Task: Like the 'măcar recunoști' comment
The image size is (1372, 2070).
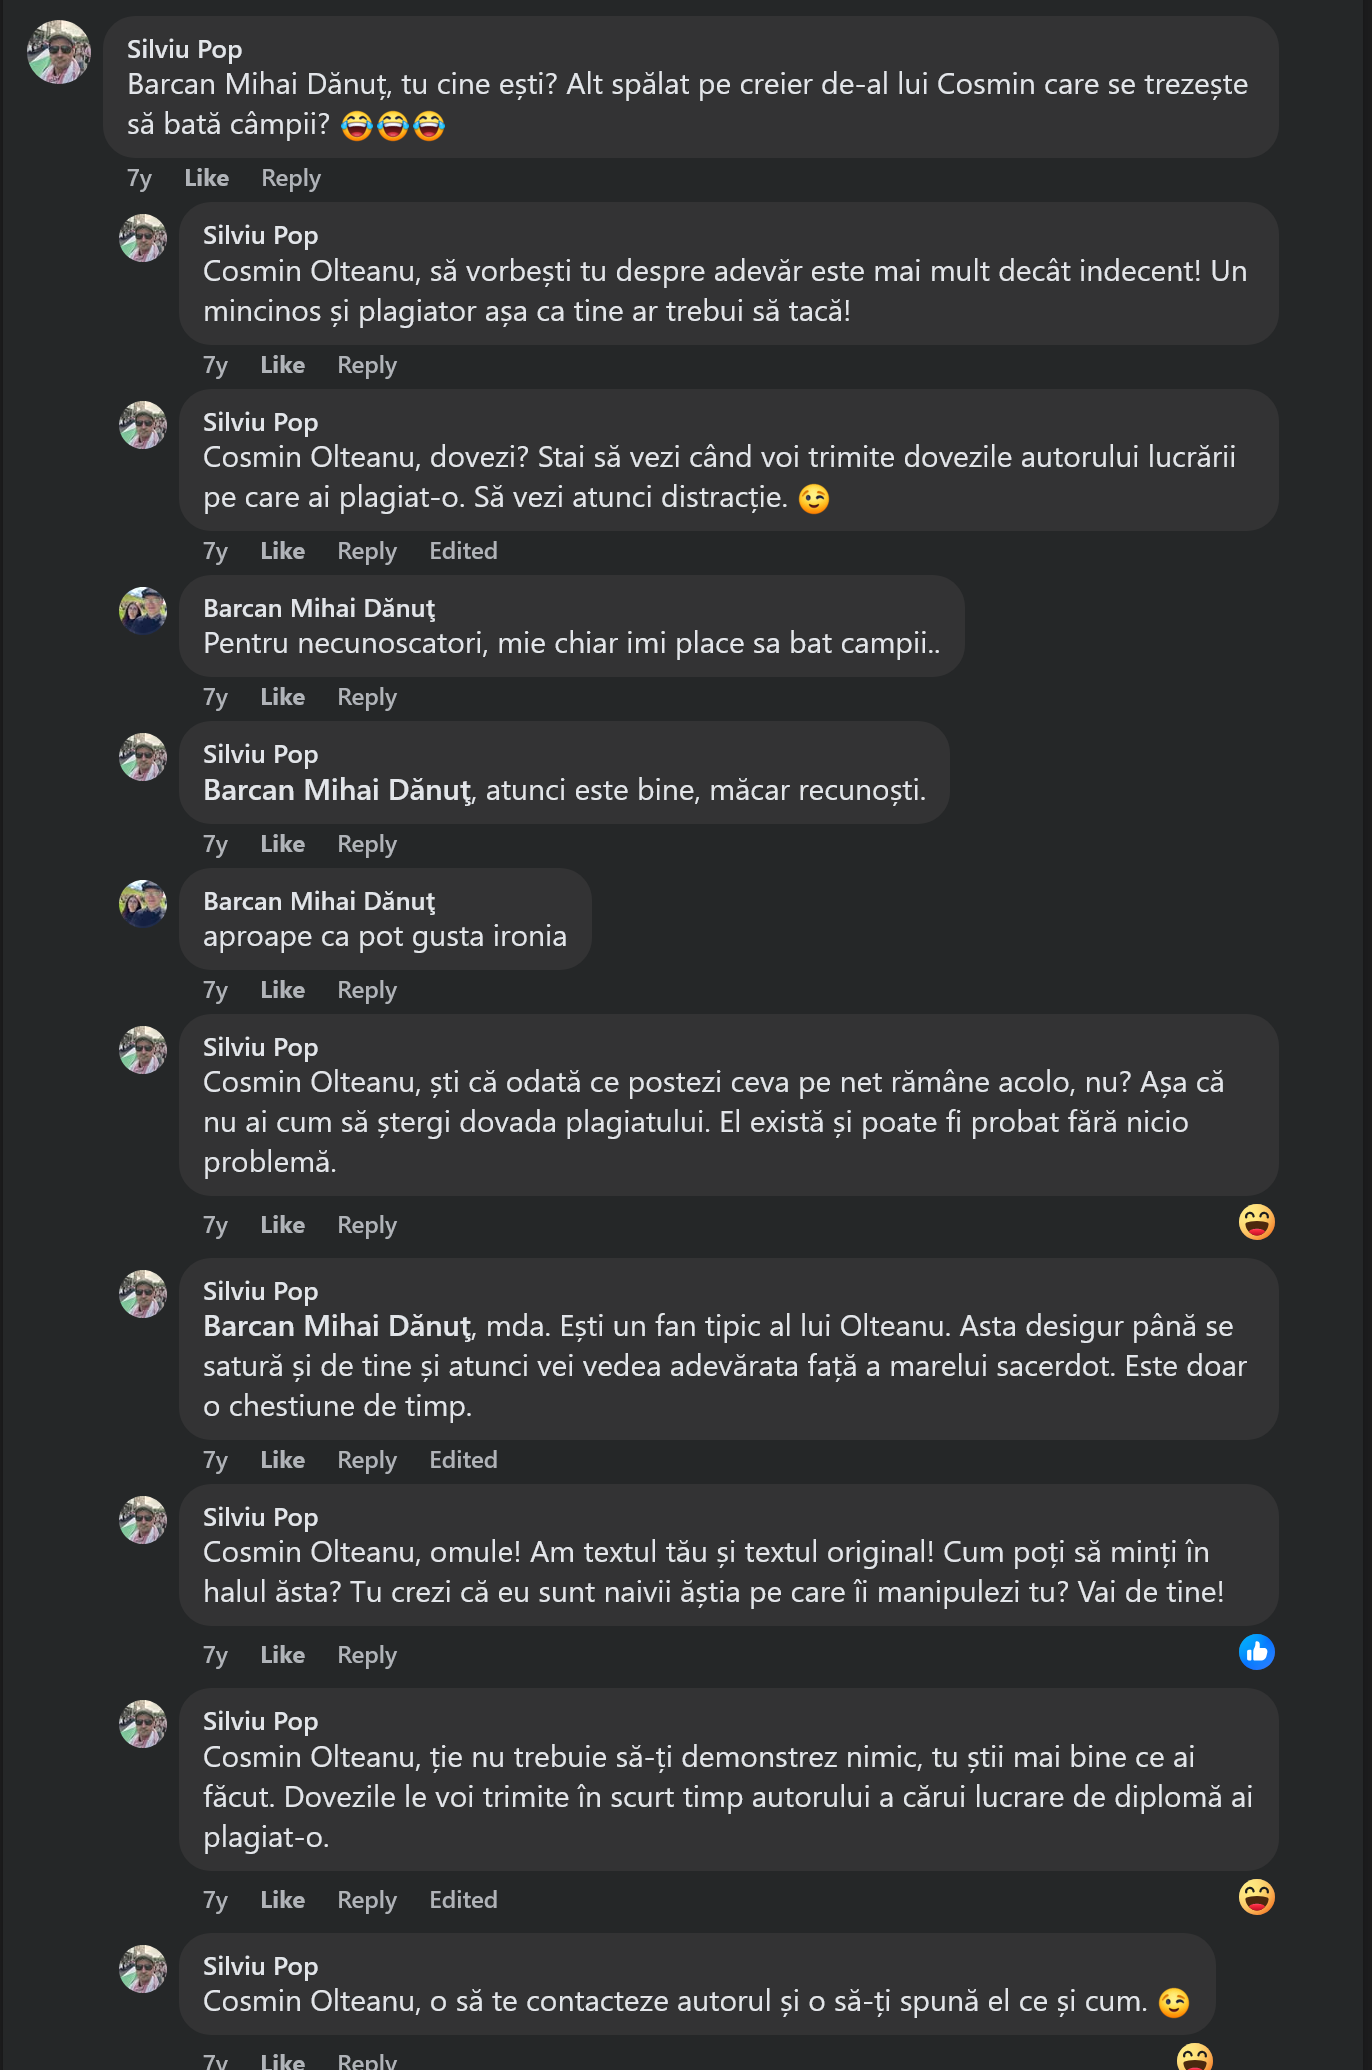Action: [x=282, y=844]
